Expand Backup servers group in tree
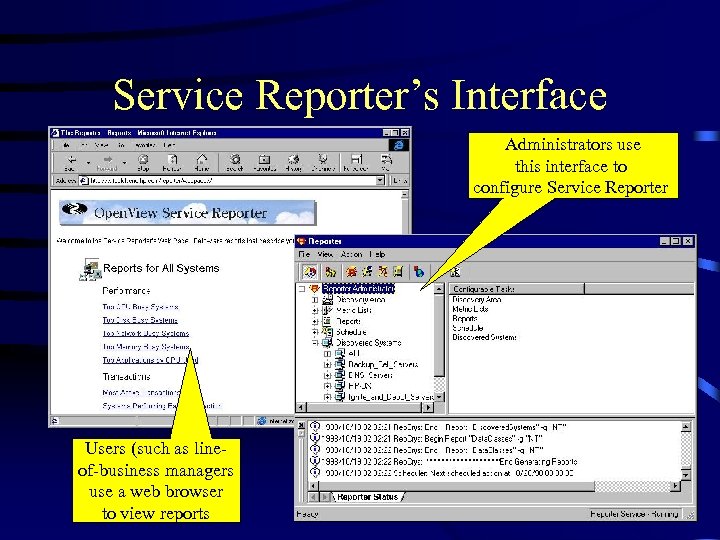 pyautogui.click(x=327, y=365)
